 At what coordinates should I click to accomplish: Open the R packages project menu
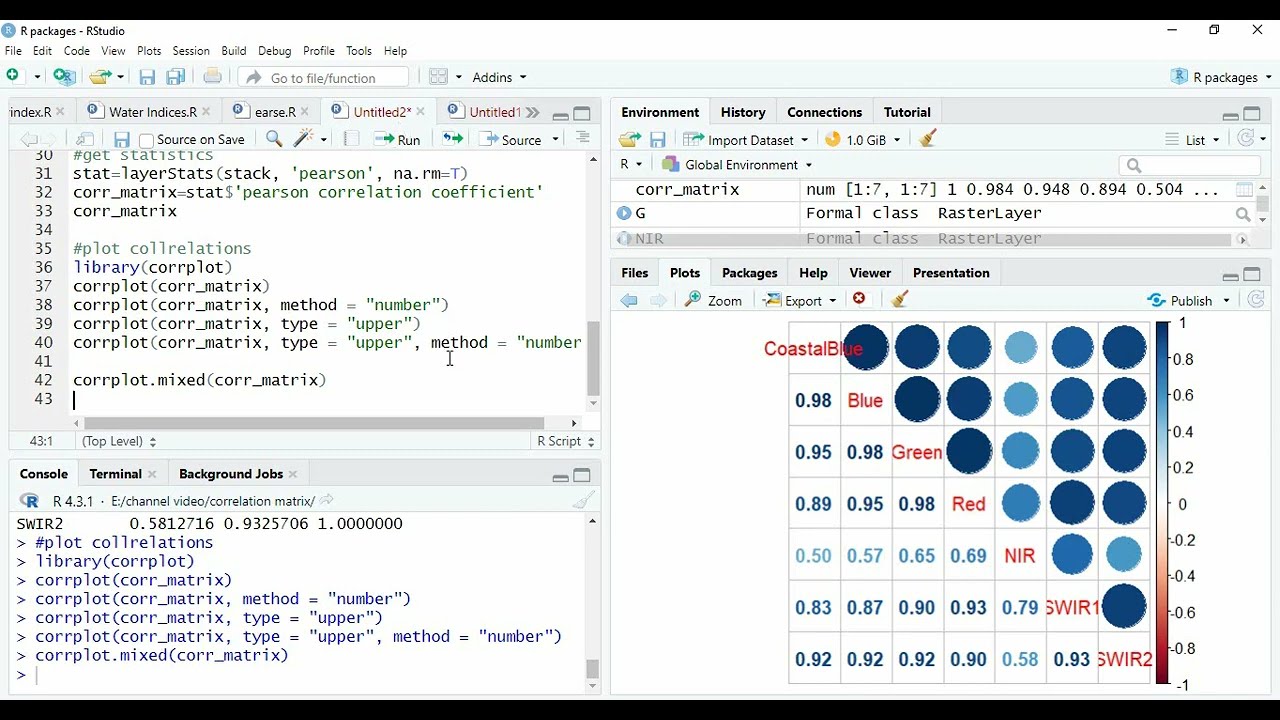click(1221, 77)
